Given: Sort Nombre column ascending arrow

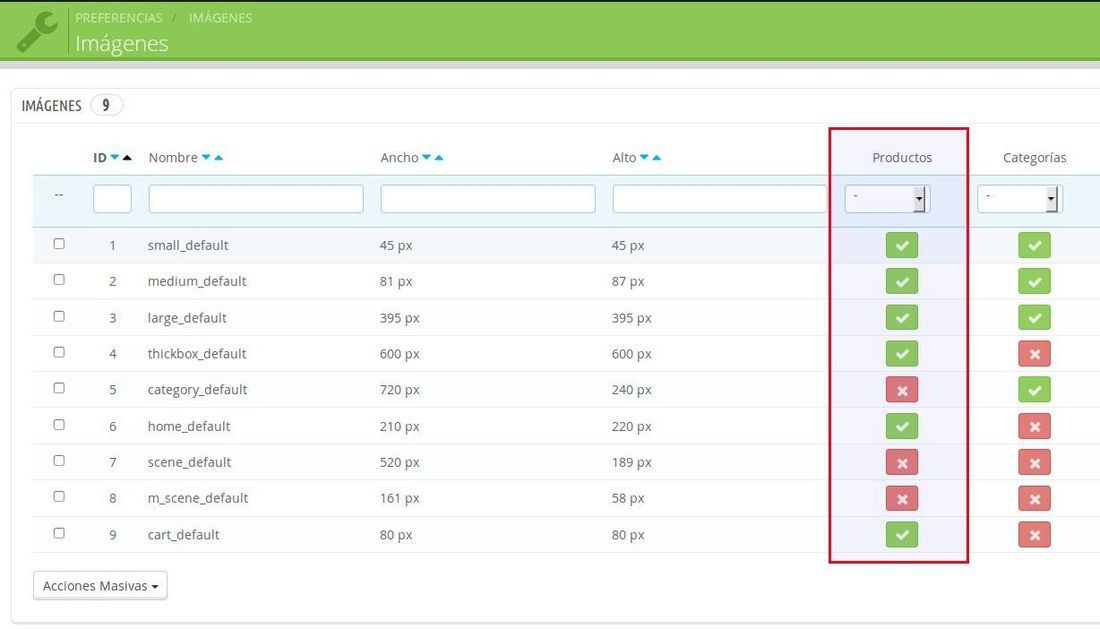Looking at the screenshot, I should coord(219,158).
